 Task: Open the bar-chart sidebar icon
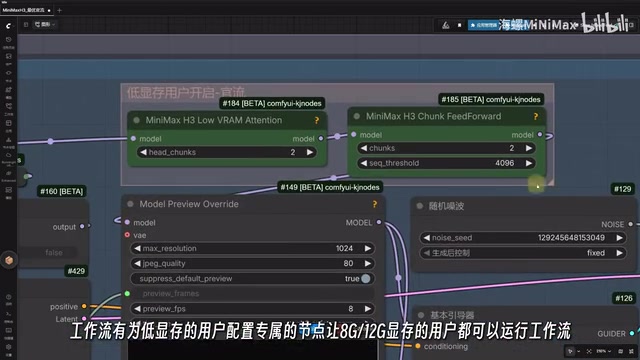pos(9,140)
